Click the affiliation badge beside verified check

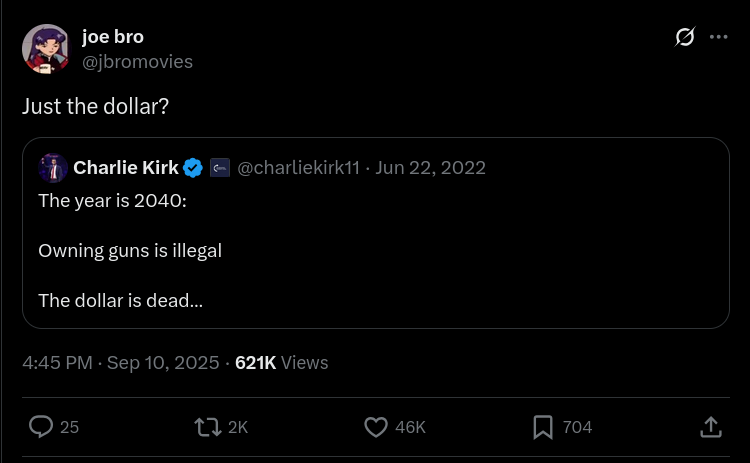[x=220, y=168]
